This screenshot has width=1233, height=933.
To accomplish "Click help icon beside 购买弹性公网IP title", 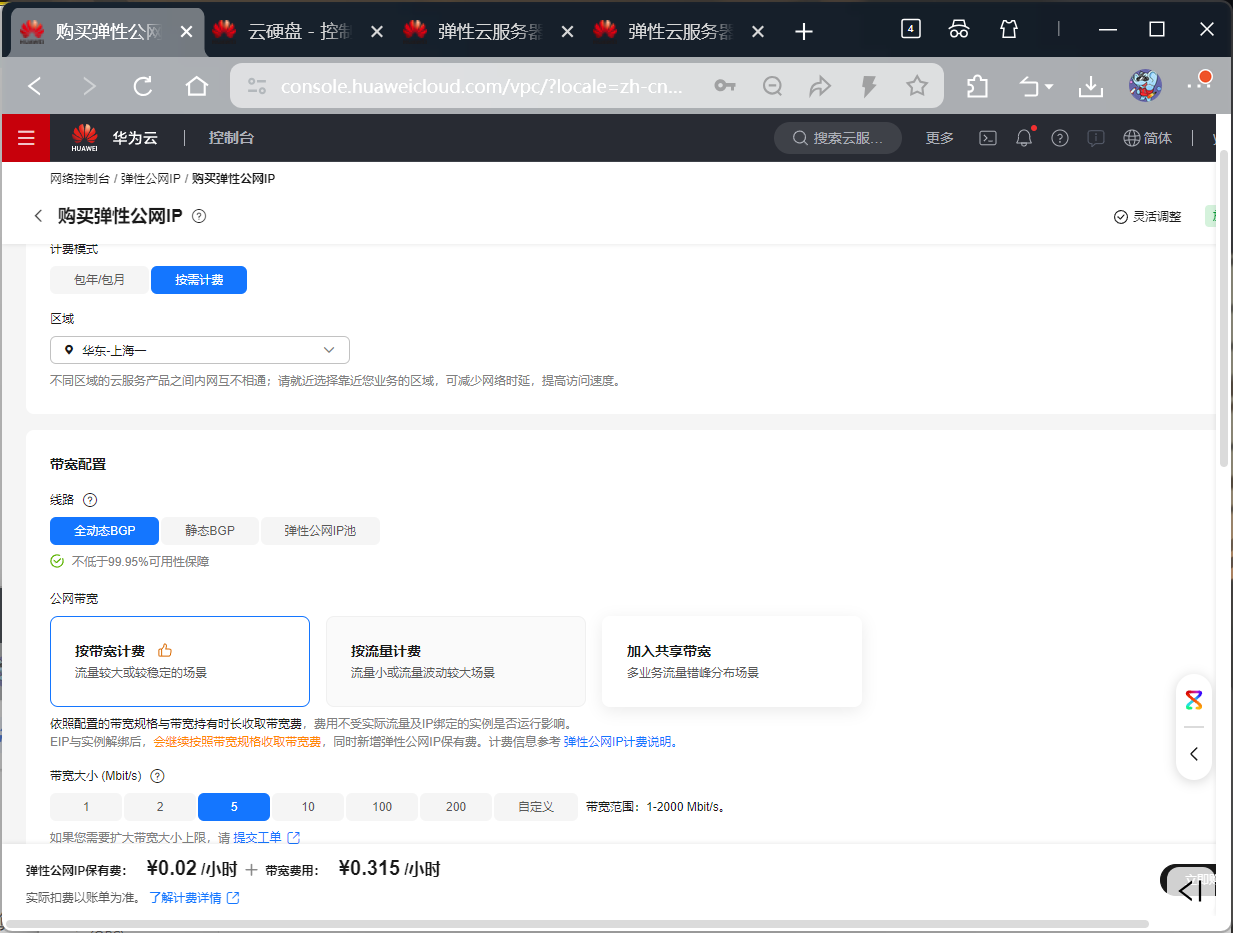I will [199, 216].
